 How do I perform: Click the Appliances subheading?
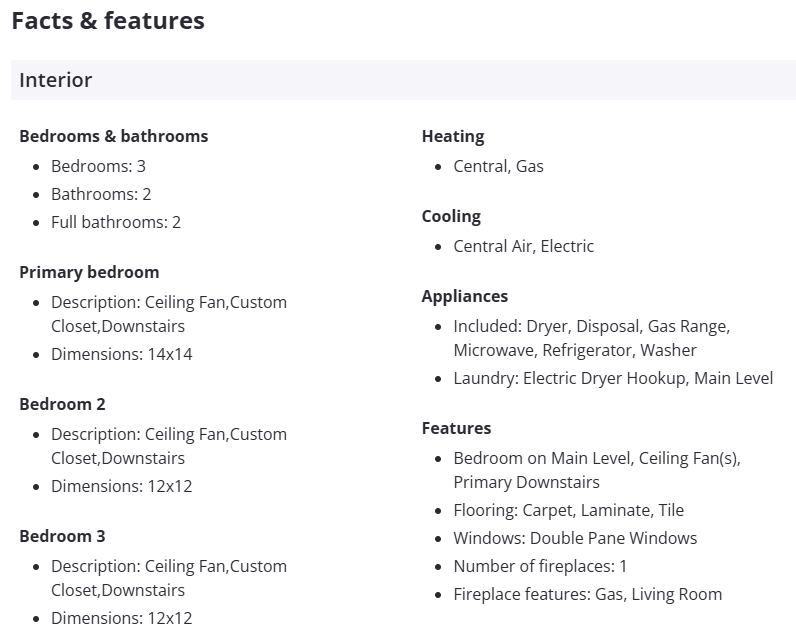tap(465, 296)
